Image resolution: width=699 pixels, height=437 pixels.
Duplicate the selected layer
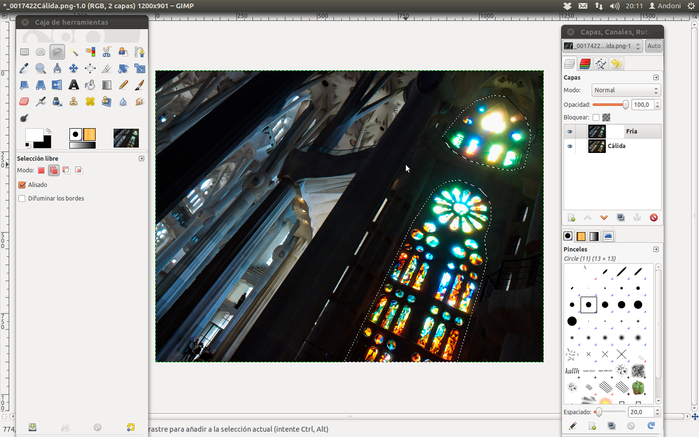tap(621, 218)
